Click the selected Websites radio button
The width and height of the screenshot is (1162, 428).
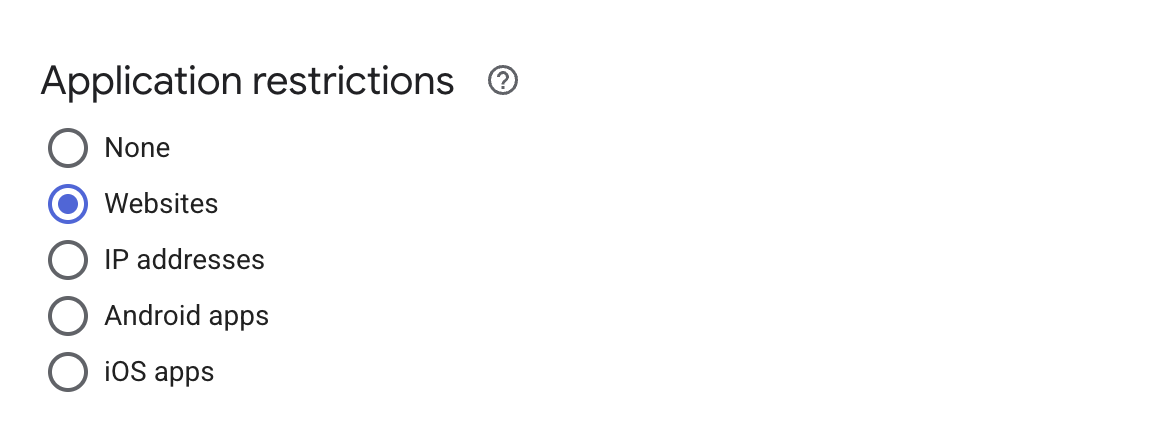coord(67,205)
